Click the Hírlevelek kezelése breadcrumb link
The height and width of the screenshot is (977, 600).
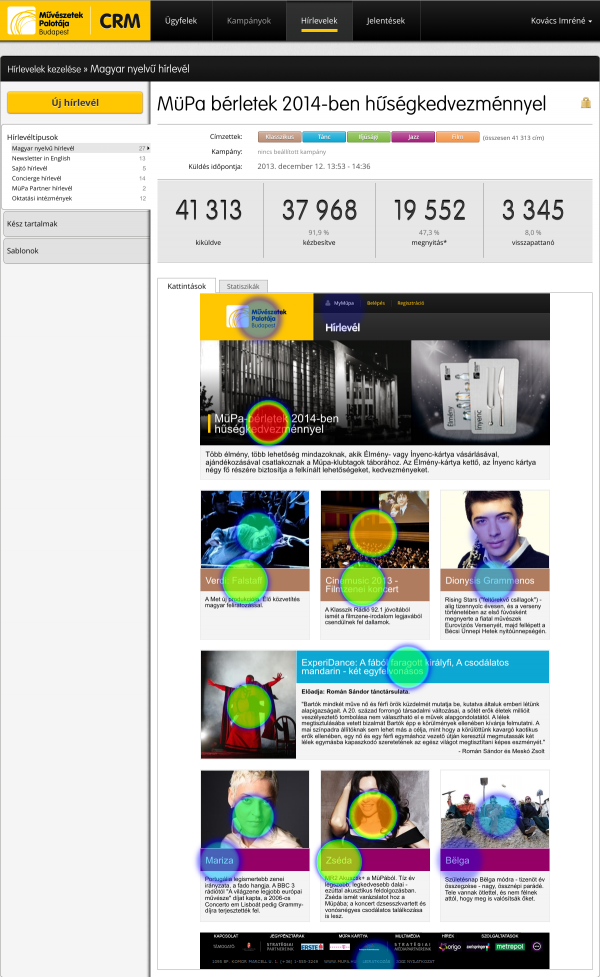[44, 69]
